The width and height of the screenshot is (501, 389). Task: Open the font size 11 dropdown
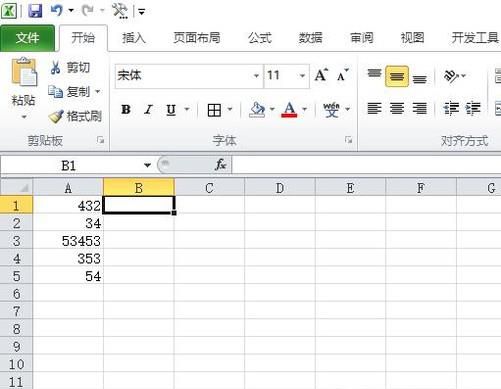point(302,76)
